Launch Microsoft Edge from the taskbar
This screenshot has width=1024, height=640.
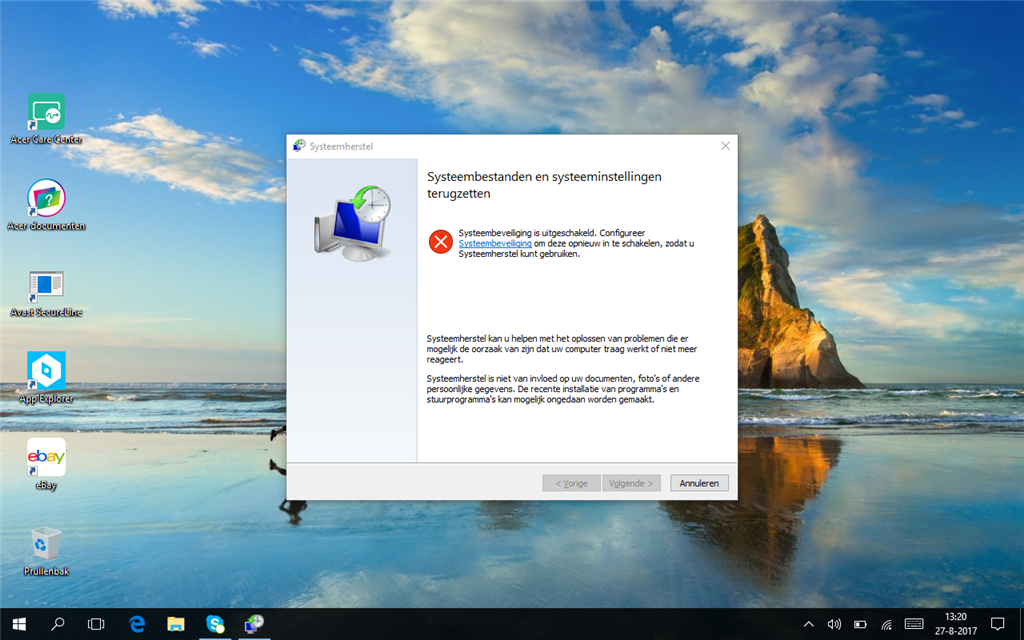pos(136,624)
